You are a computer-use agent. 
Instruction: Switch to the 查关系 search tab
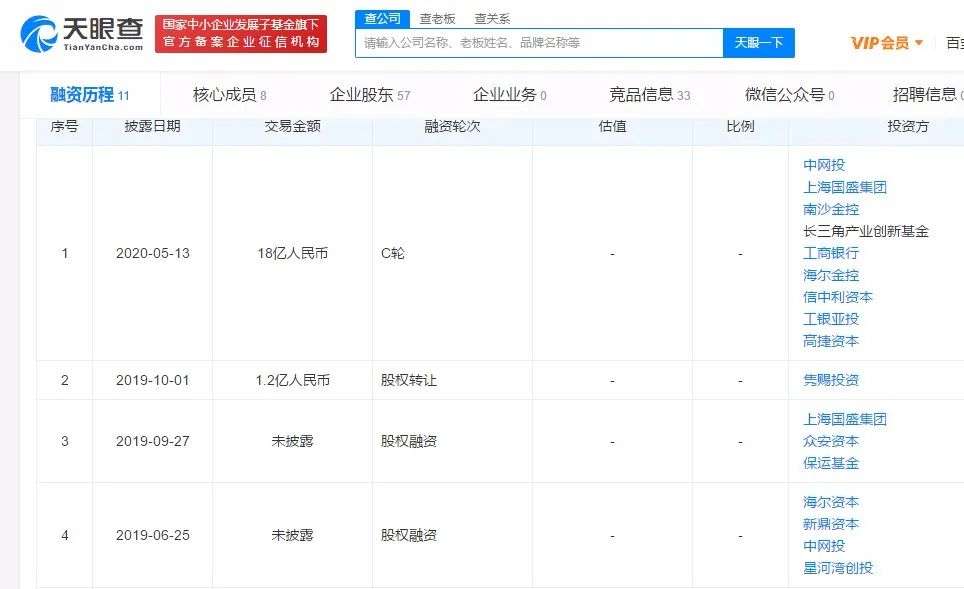point(492,19)
